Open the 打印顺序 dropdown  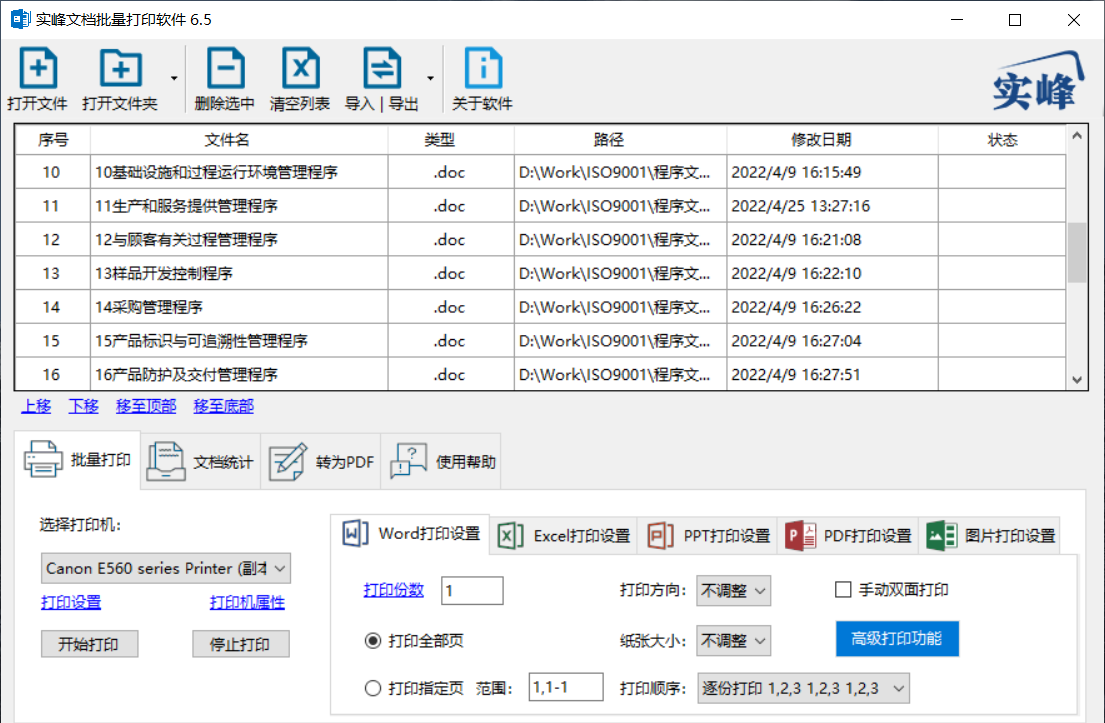[x=803, y=688]
